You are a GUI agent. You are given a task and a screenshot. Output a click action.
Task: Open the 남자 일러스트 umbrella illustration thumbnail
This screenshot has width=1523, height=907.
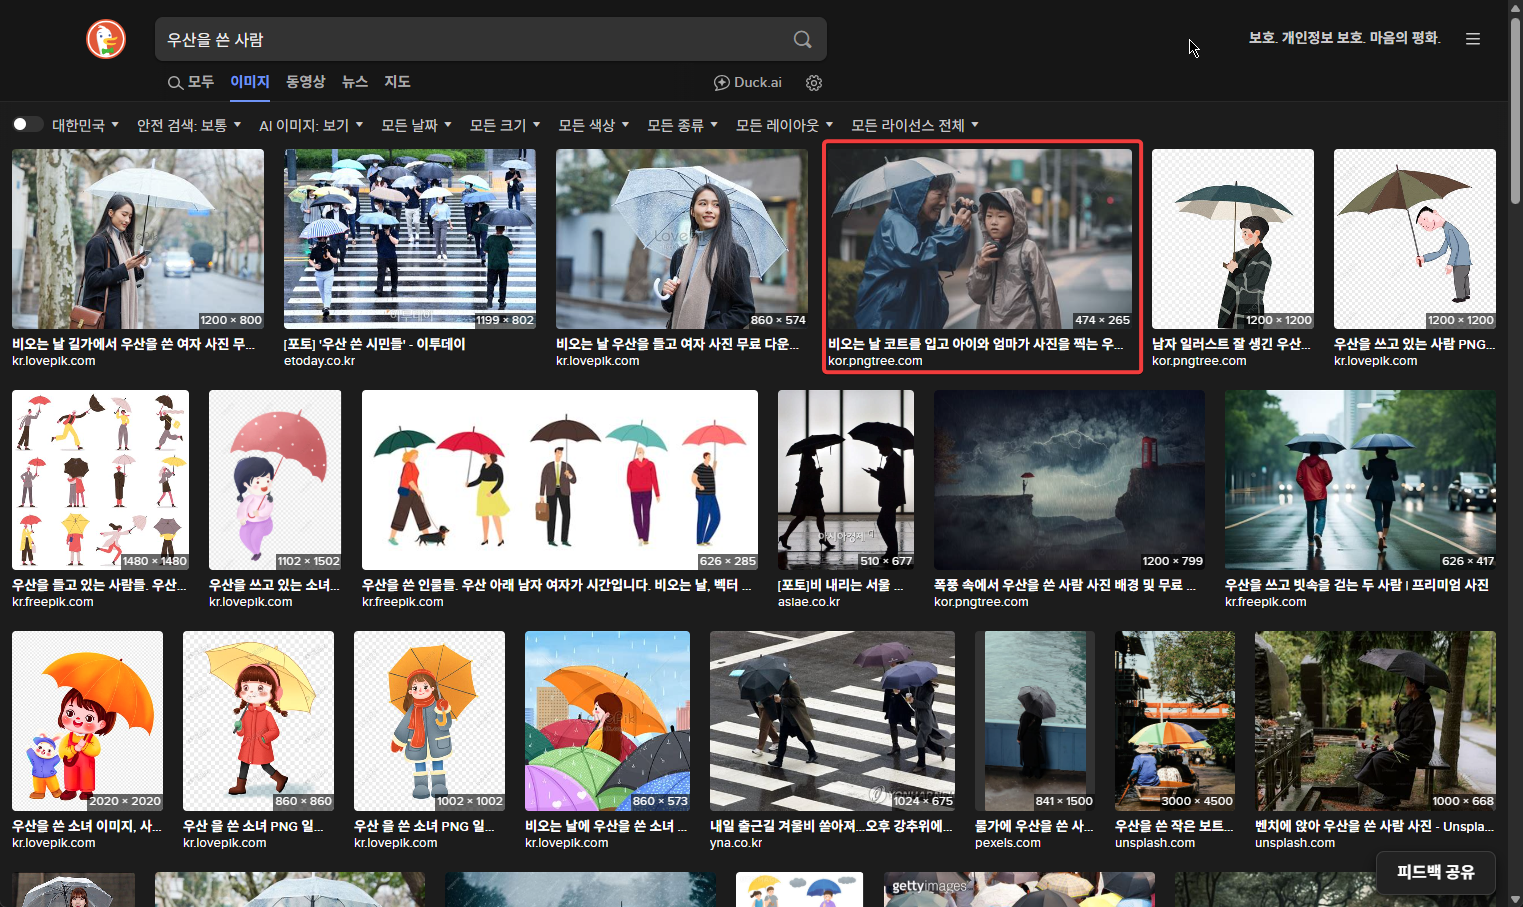[1233, 239]
